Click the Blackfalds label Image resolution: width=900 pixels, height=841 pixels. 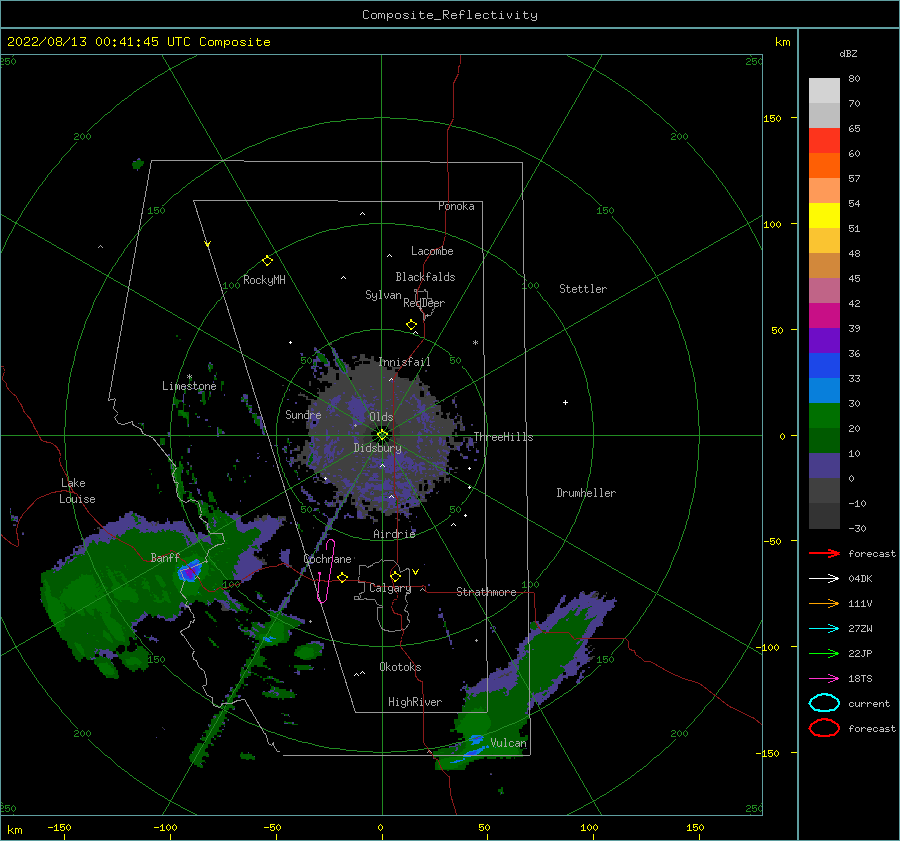click(425, 277)
